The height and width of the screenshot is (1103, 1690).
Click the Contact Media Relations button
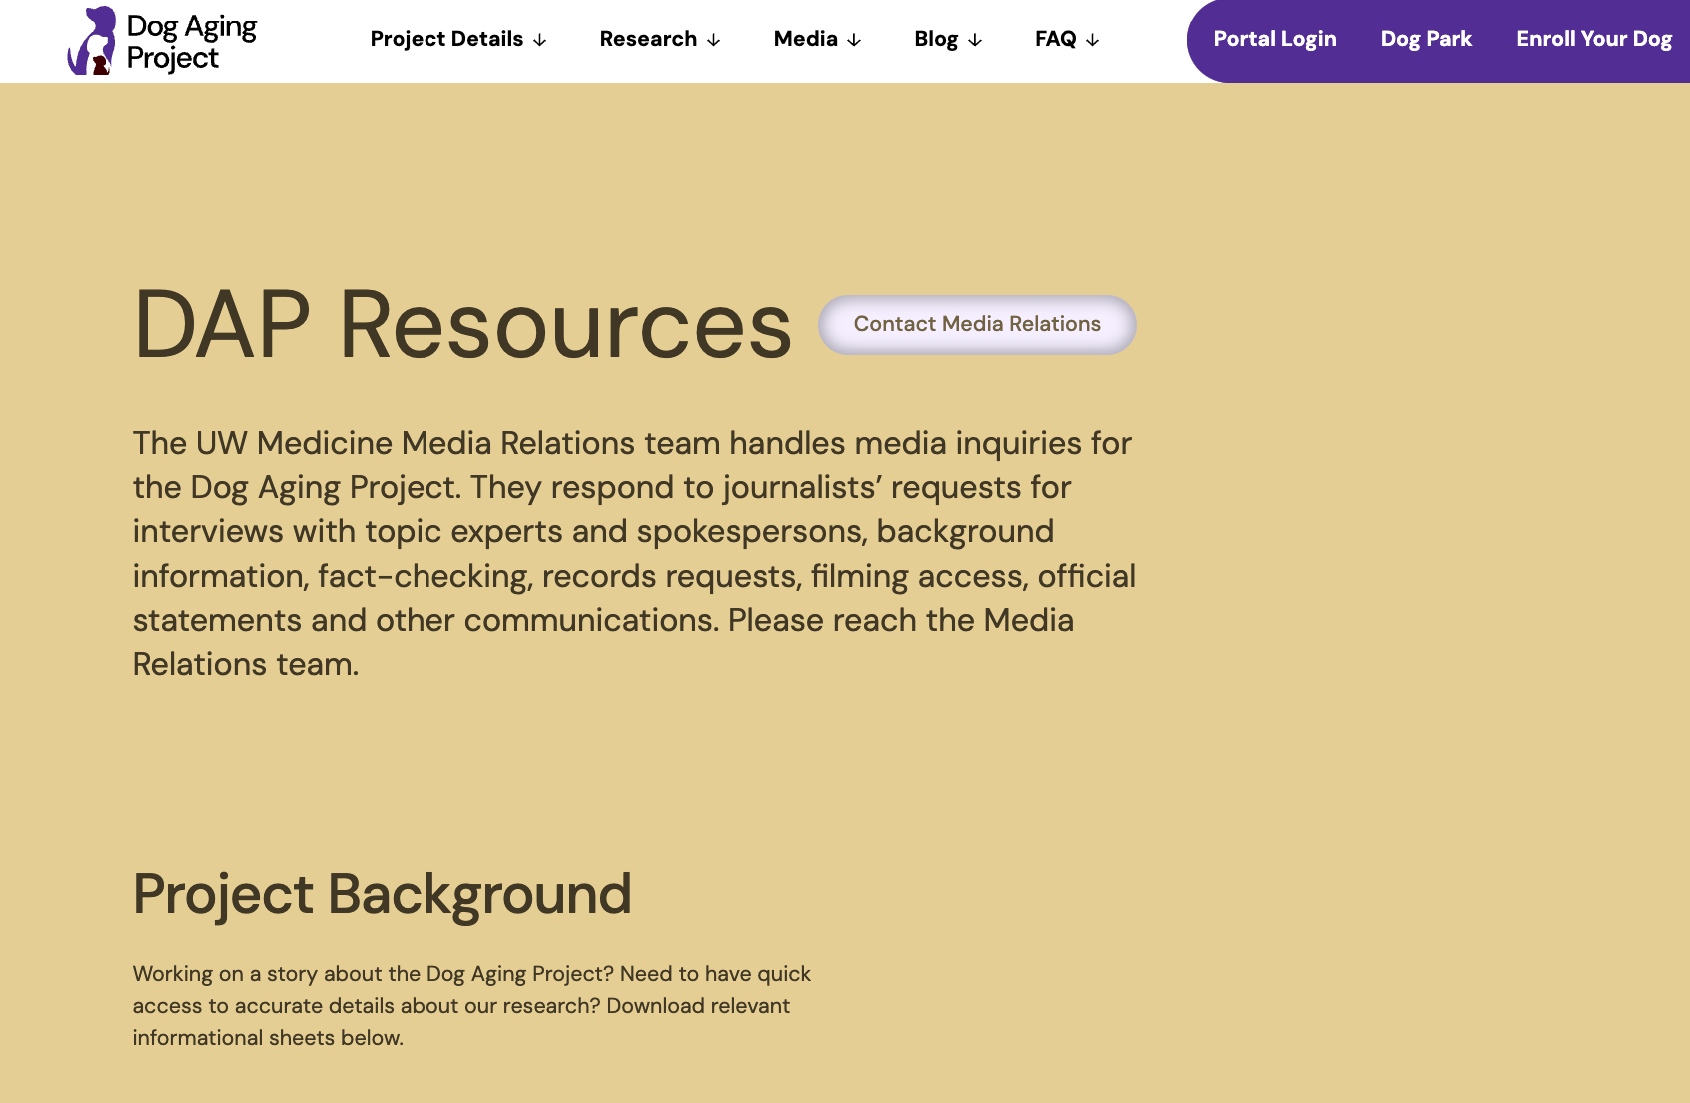coord(977,324)
